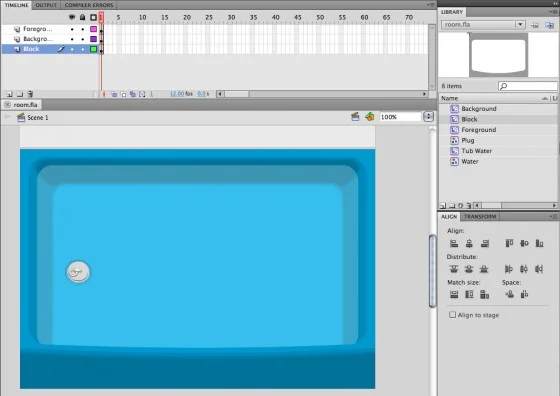
Task: Switch to the Transform tab
Action: click(x=480, y=216)
